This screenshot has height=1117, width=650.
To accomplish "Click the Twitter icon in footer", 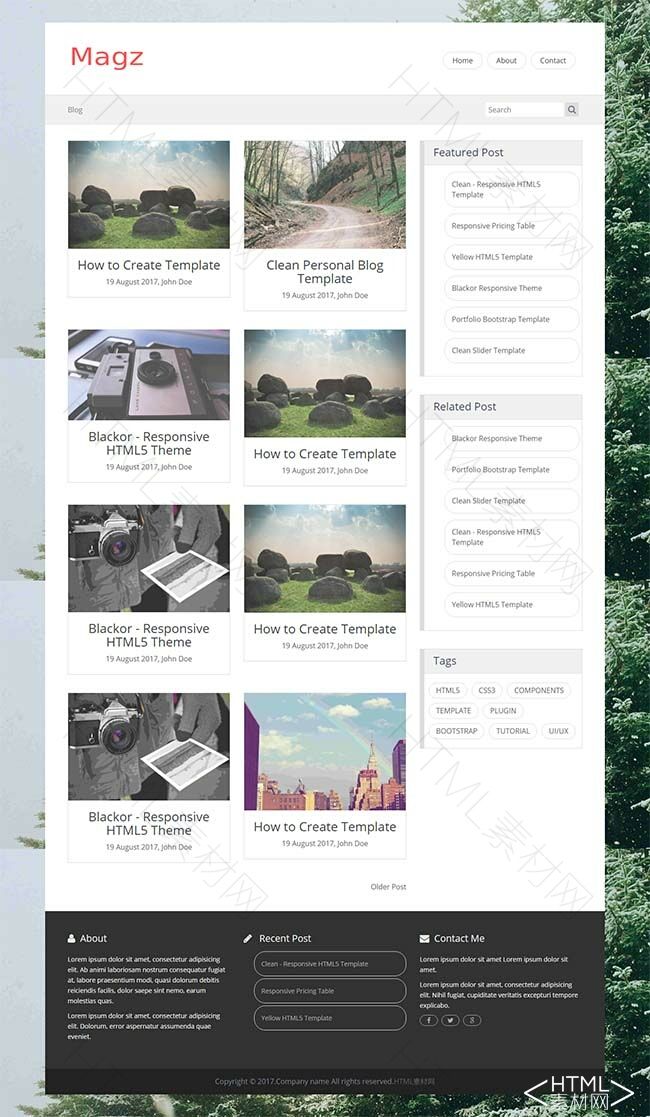I will (x=450, y=1020).
